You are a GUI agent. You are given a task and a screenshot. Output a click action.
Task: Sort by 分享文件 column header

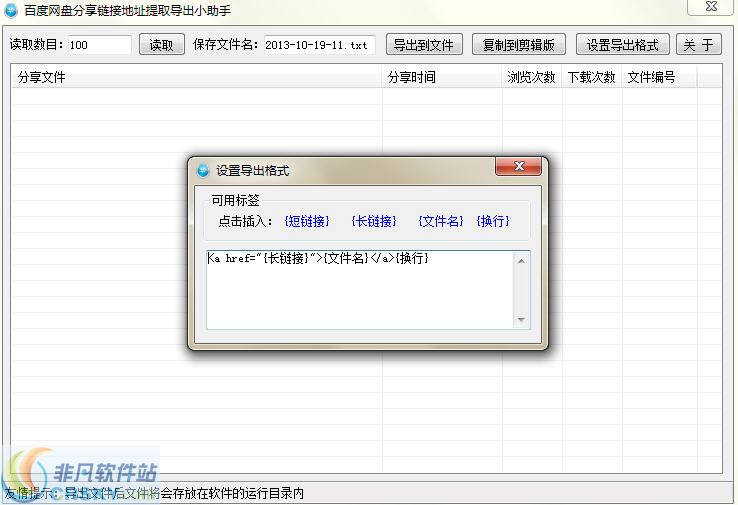click(197, 77)
